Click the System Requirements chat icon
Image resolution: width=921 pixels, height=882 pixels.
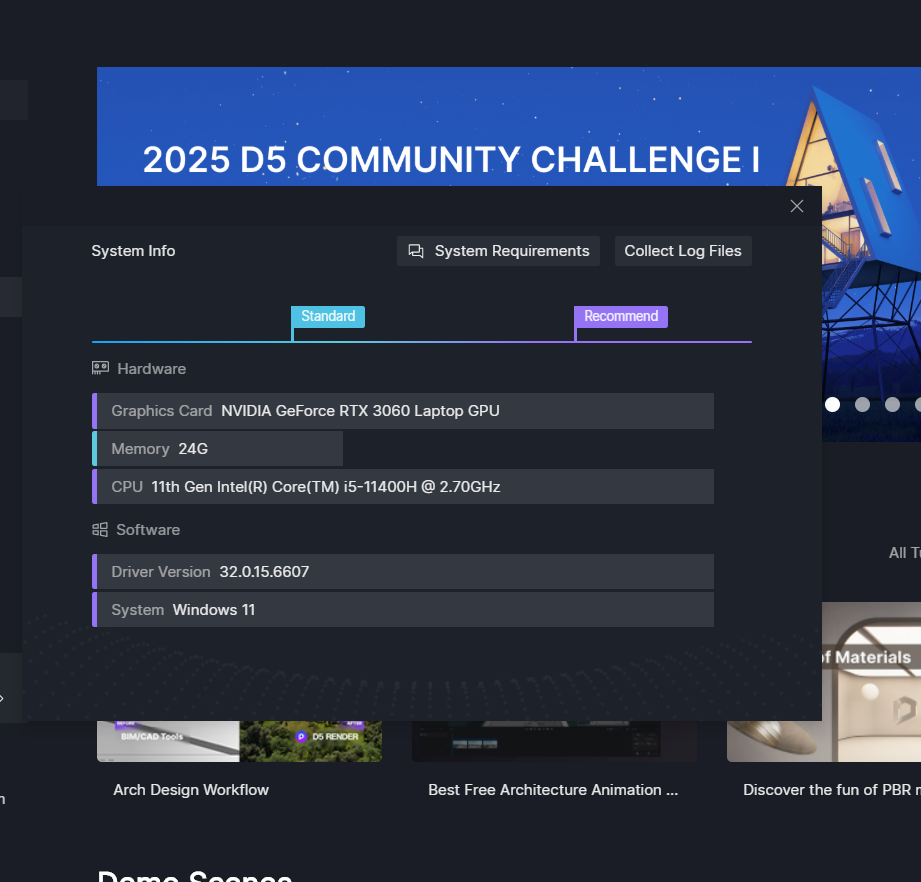pyautogui.click(x=416, y=251)
